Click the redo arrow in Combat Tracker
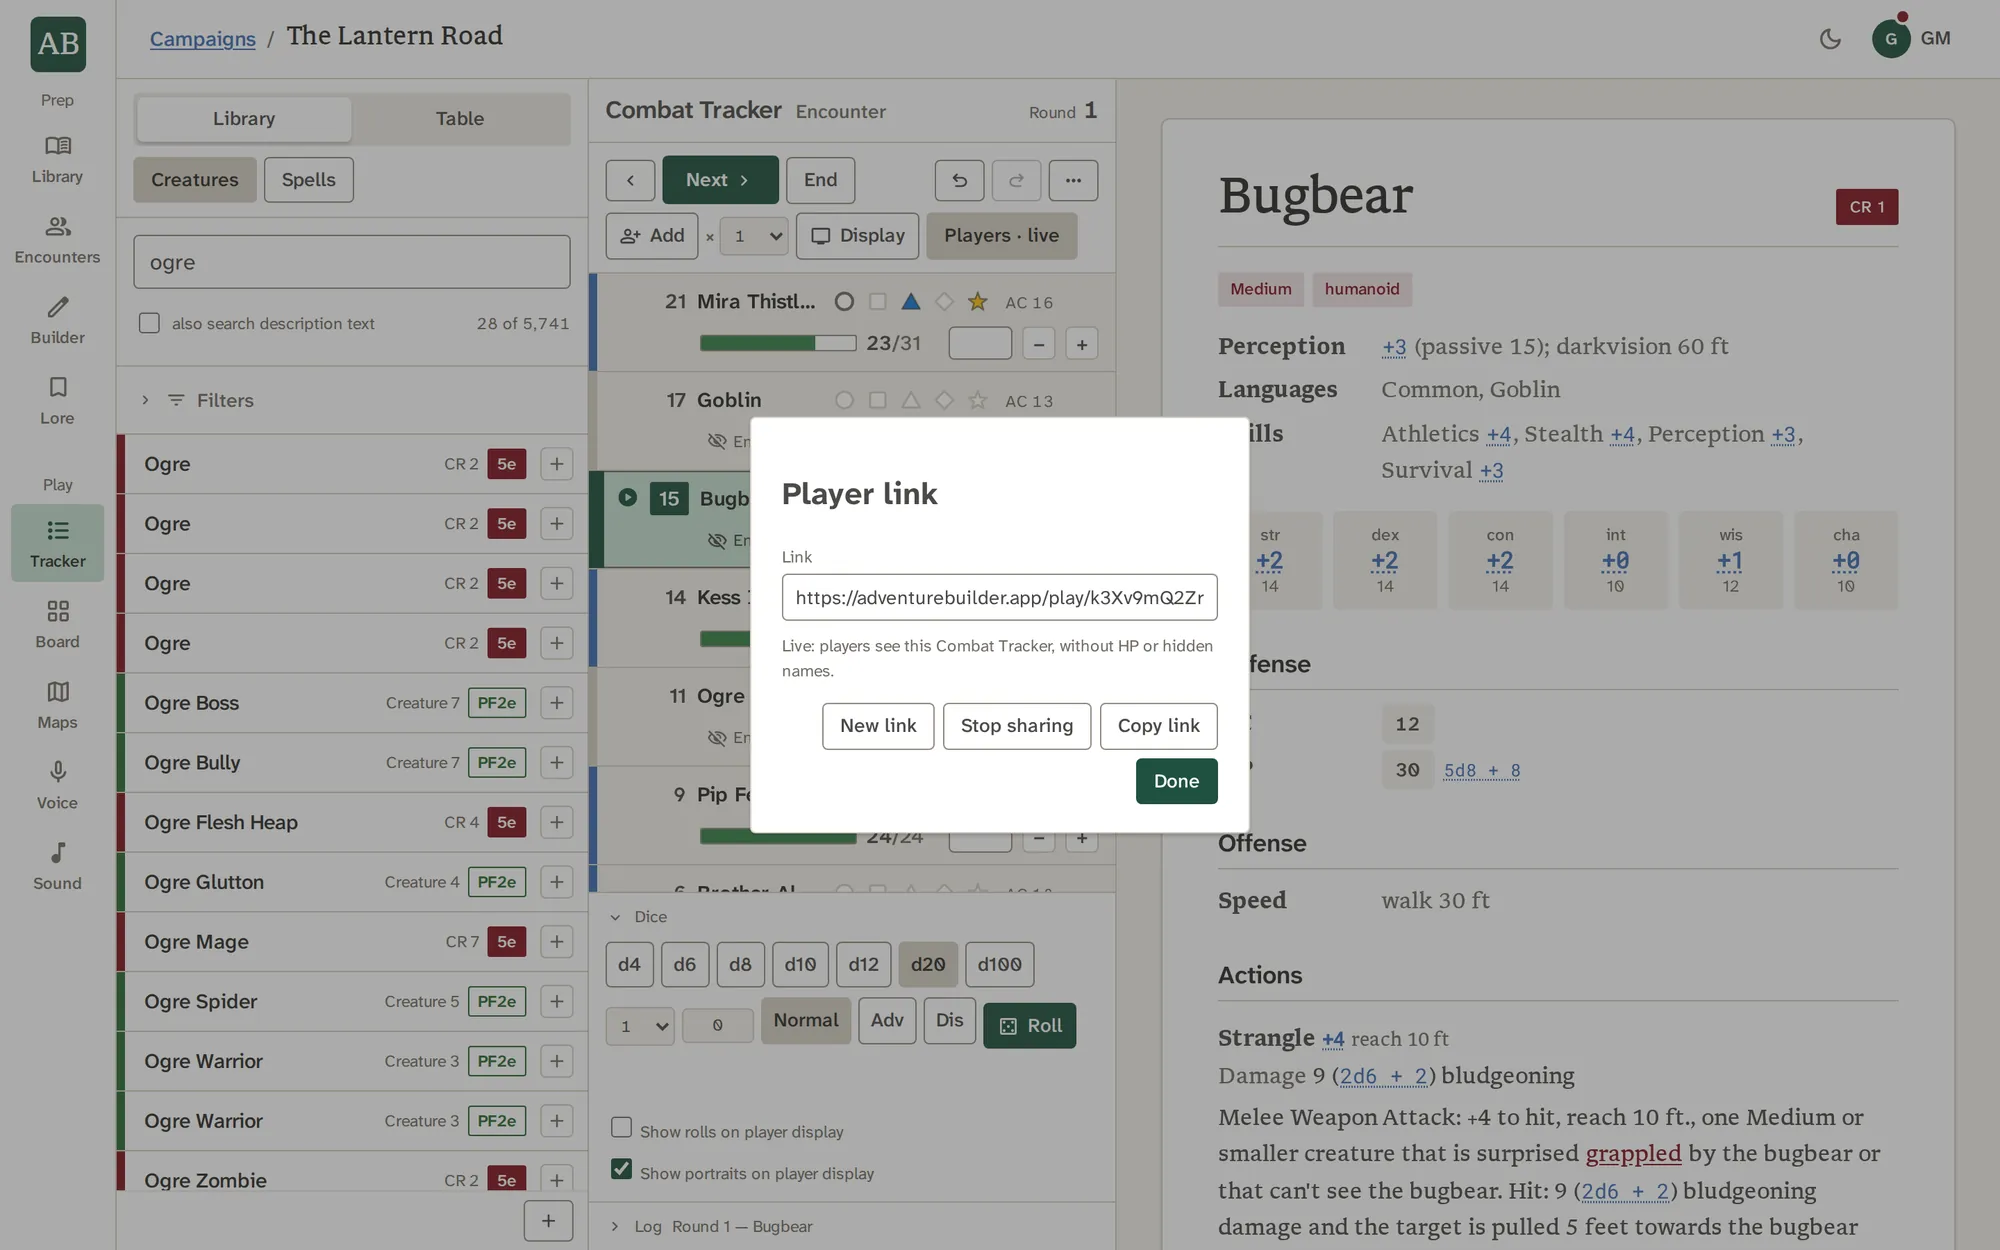This screenshot has width=2000, height=1250. tap(1016, 180)
